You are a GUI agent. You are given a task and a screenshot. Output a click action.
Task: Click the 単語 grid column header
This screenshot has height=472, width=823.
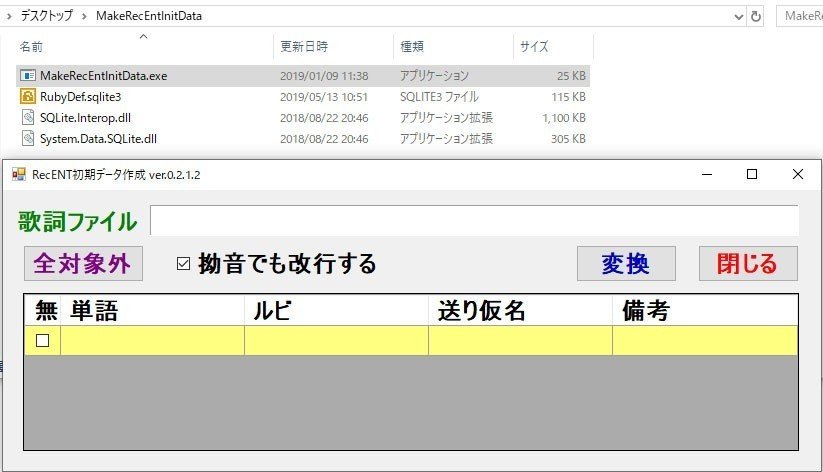pyautogui.click(x=152, y=310)
